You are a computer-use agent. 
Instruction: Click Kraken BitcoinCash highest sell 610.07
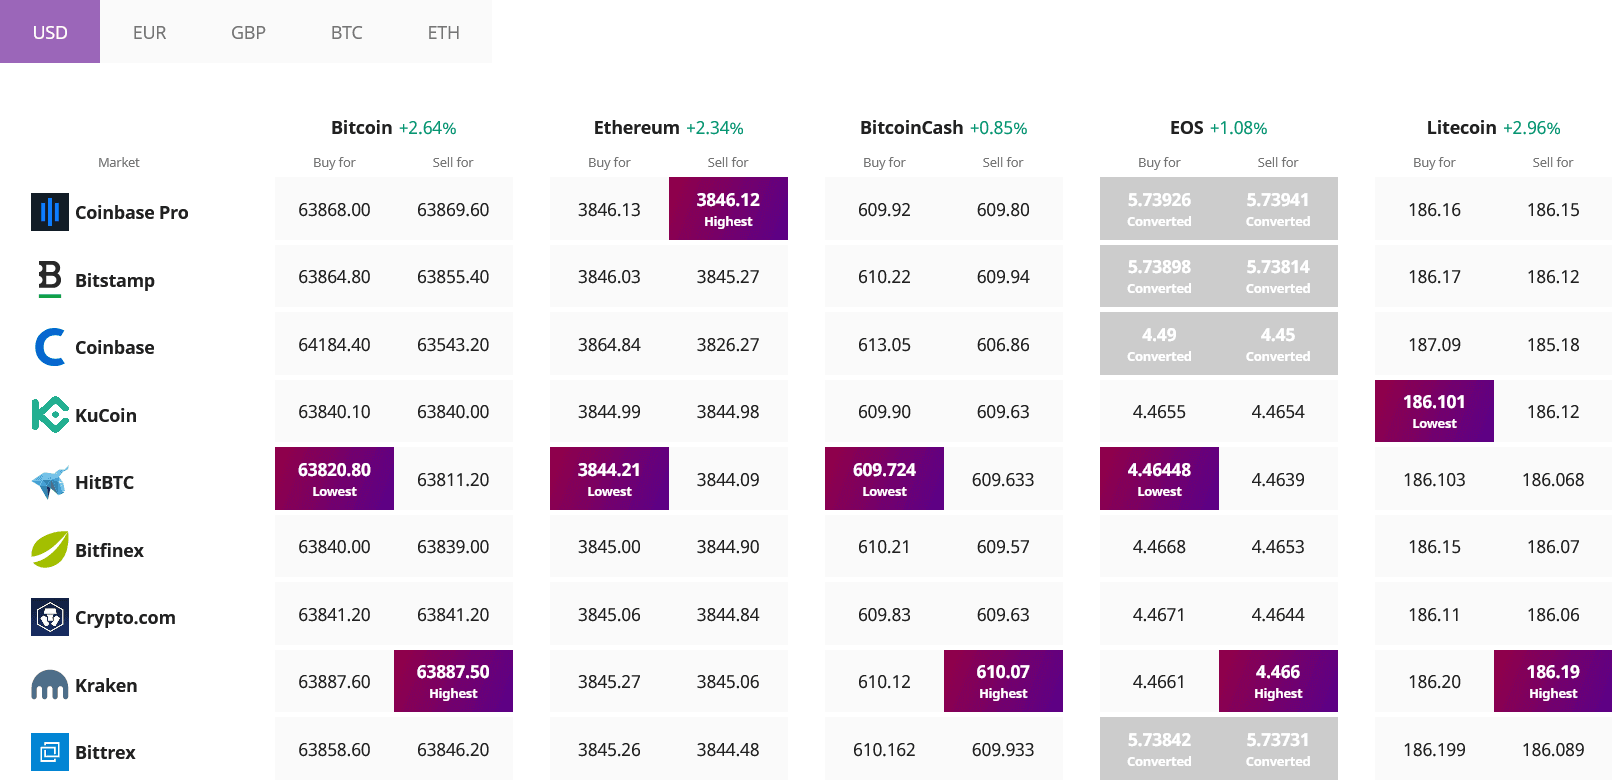1003,681
